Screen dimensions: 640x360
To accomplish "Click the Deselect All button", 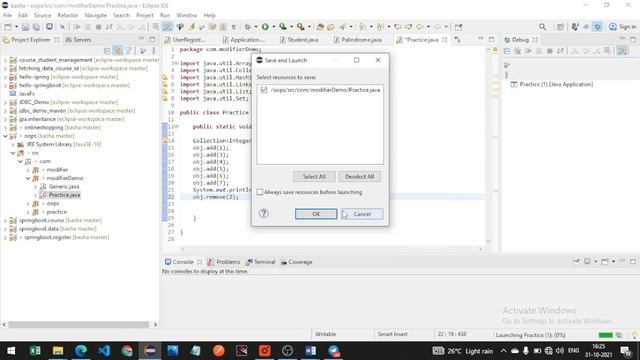I will (x=359, y=176).
